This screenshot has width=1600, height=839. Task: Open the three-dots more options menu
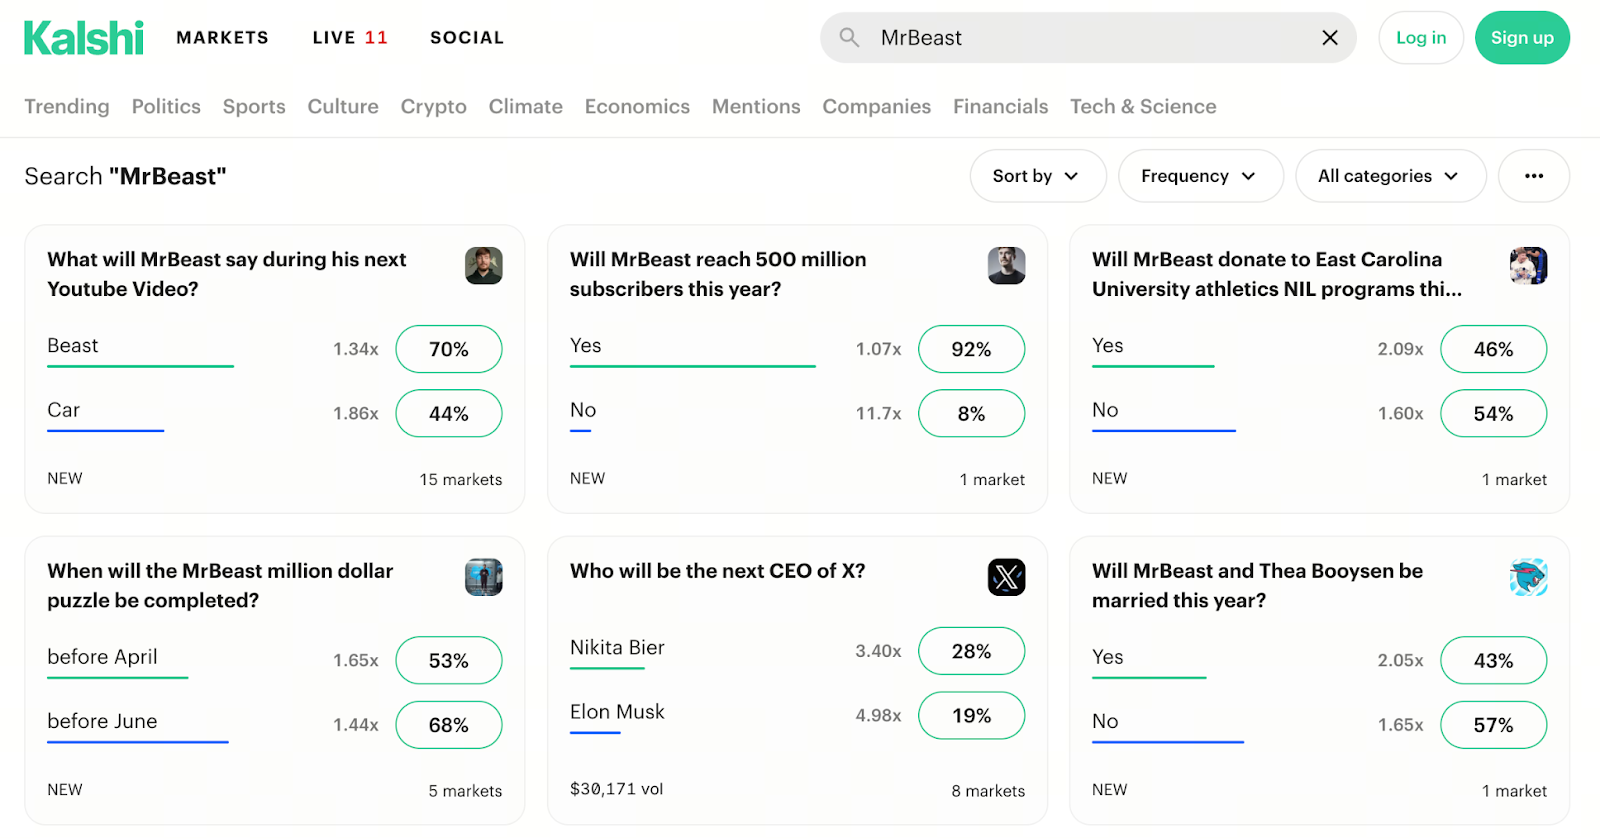tap(1533, 176)
